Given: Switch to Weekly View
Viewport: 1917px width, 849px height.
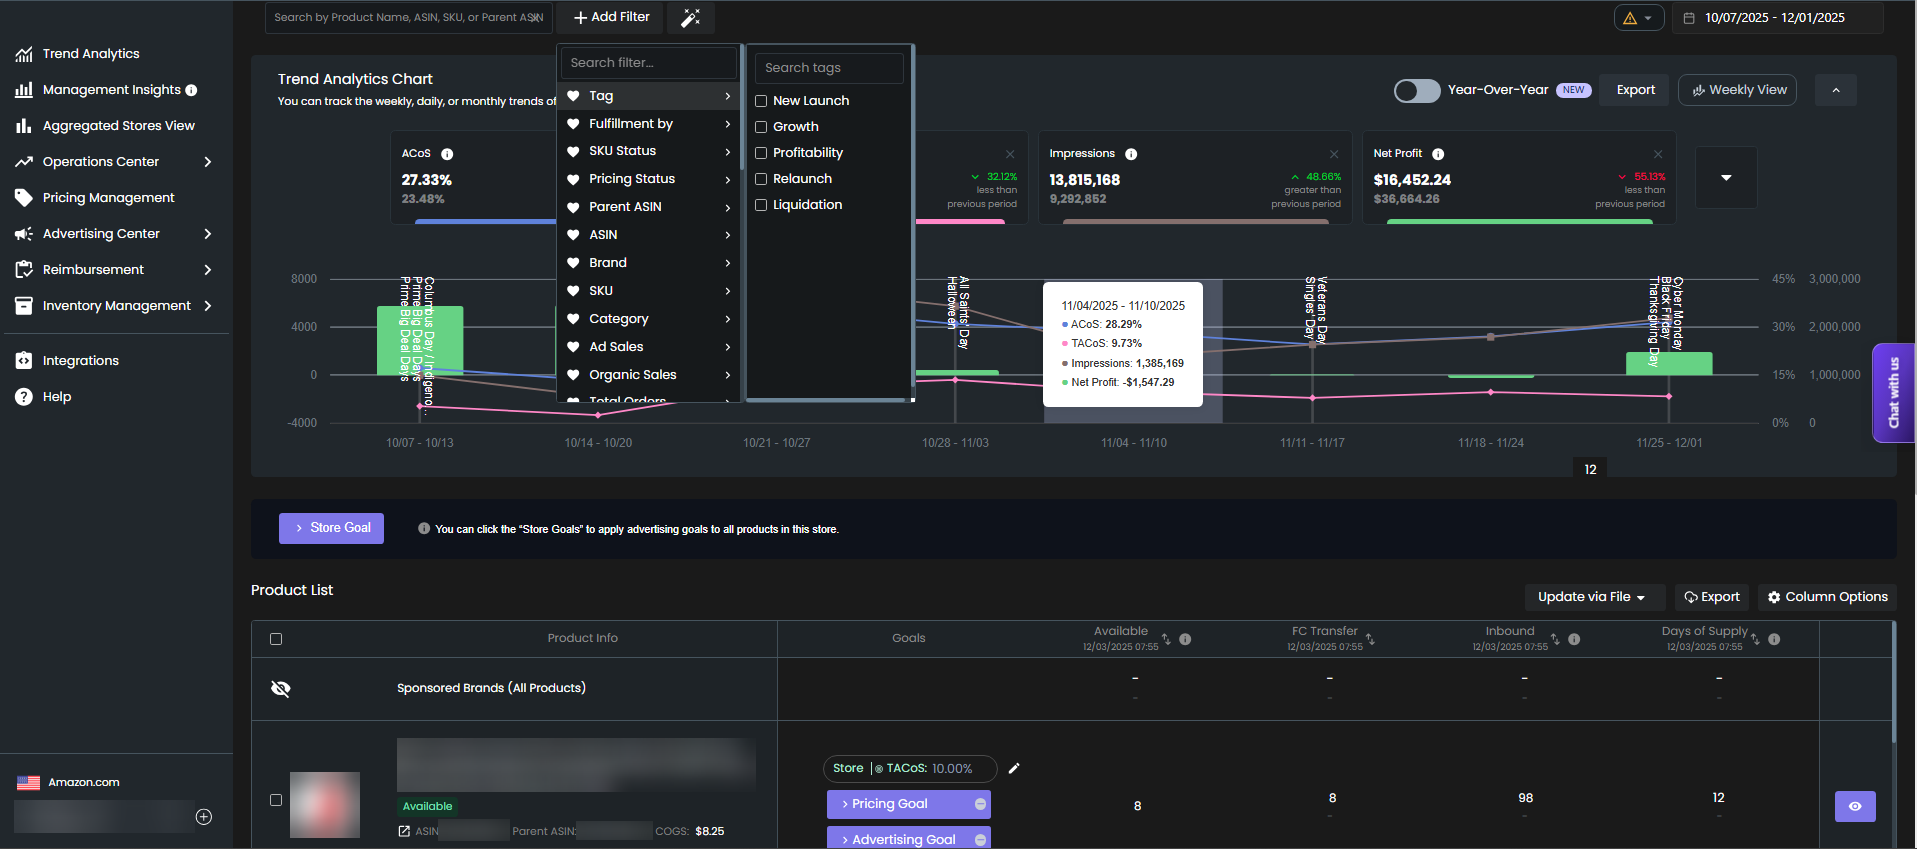Looking at the screenshot, I should pos(1738,90).
